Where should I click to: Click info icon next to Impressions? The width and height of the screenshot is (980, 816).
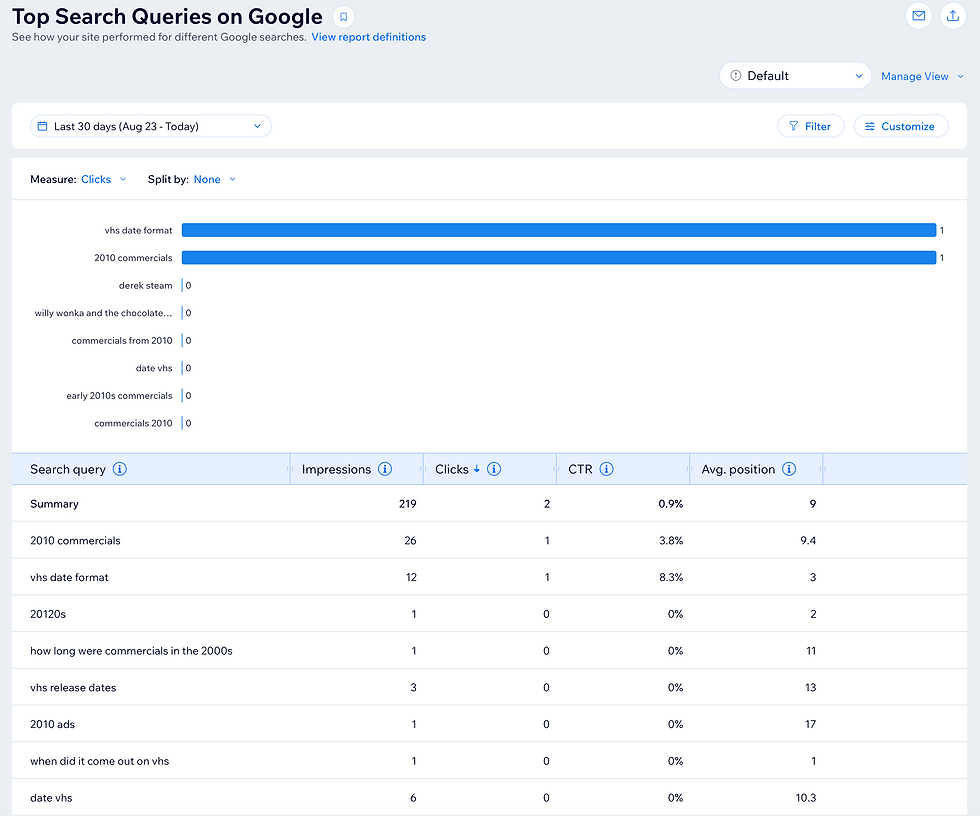385,469
